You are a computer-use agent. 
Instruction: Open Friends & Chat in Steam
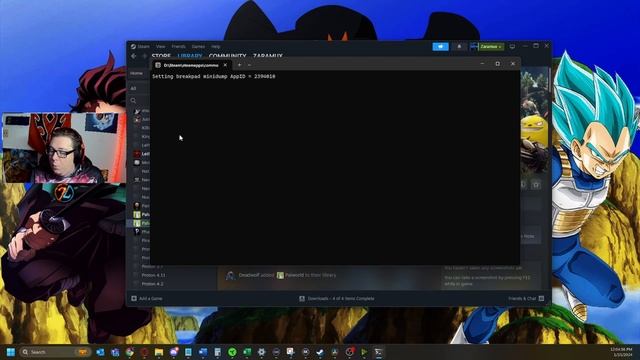[x=526, y=298]
